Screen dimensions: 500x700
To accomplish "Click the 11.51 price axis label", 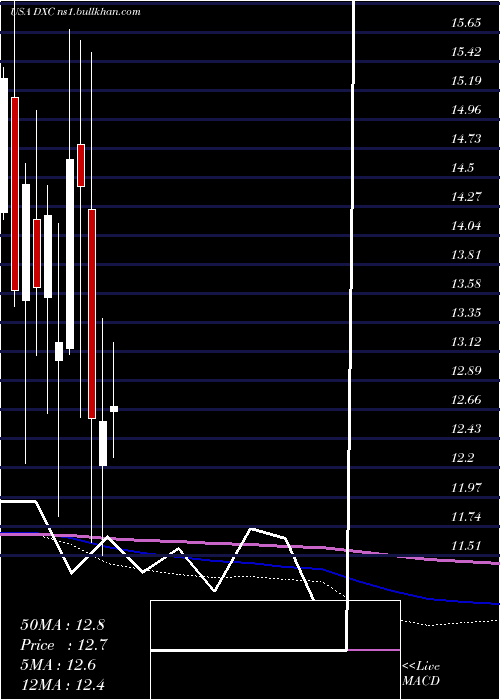I will coord(466,546).
